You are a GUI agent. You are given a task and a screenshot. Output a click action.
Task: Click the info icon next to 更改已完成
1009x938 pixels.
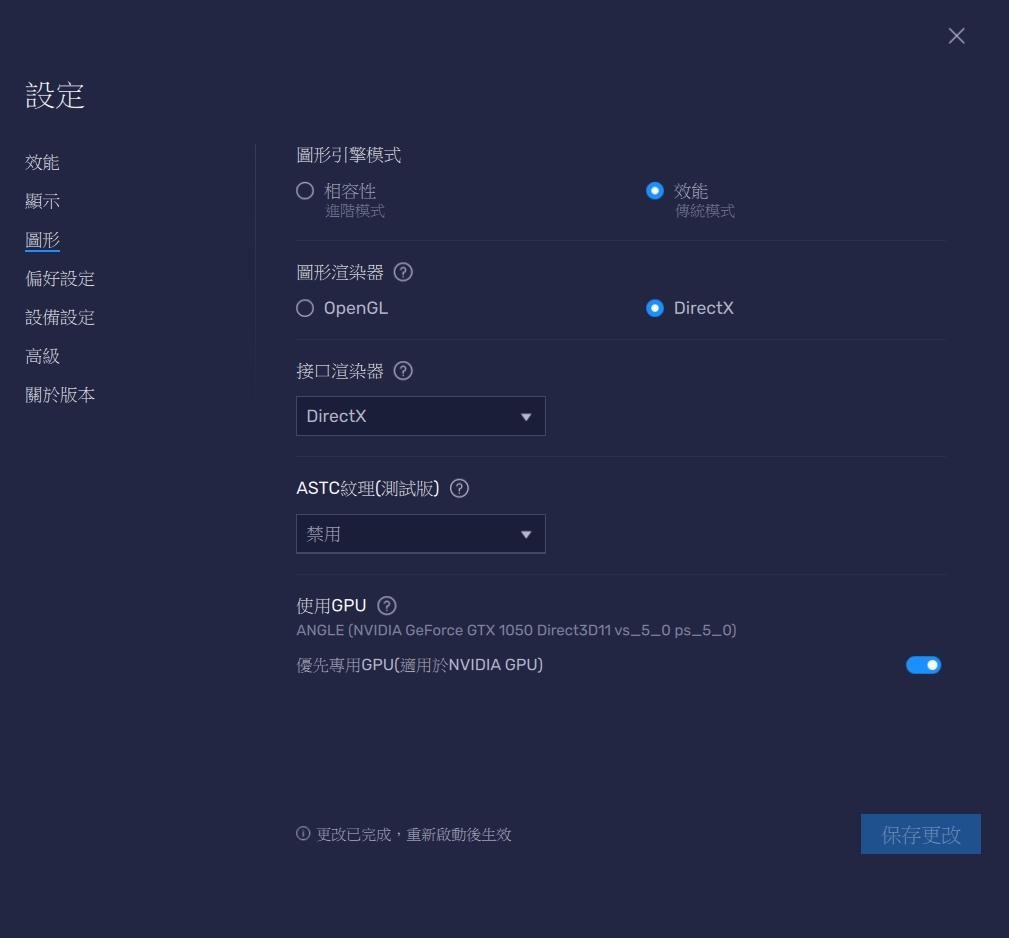[x=303, y=834]
